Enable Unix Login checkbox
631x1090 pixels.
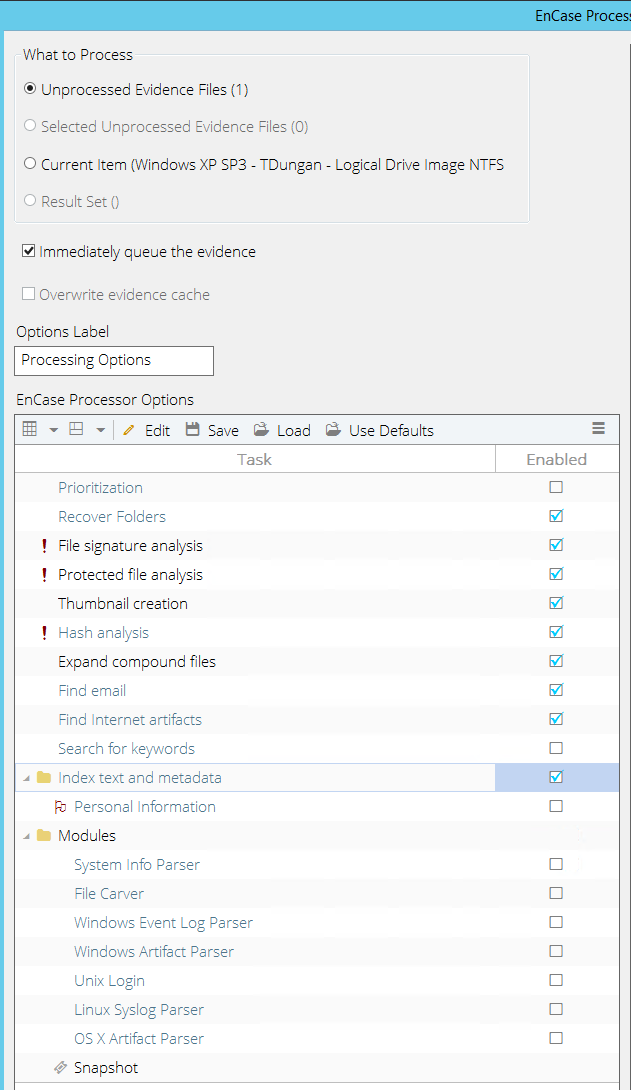tap(556, 980)
